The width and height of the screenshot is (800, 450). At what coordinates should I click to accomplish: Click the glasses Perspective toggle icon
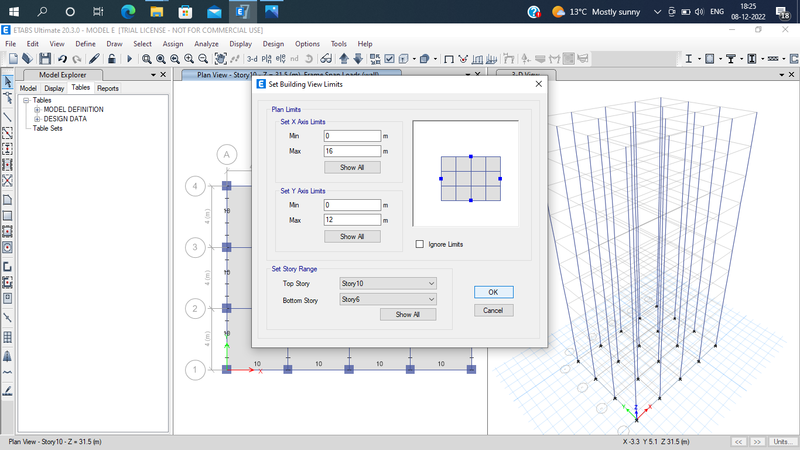(326, 59)
